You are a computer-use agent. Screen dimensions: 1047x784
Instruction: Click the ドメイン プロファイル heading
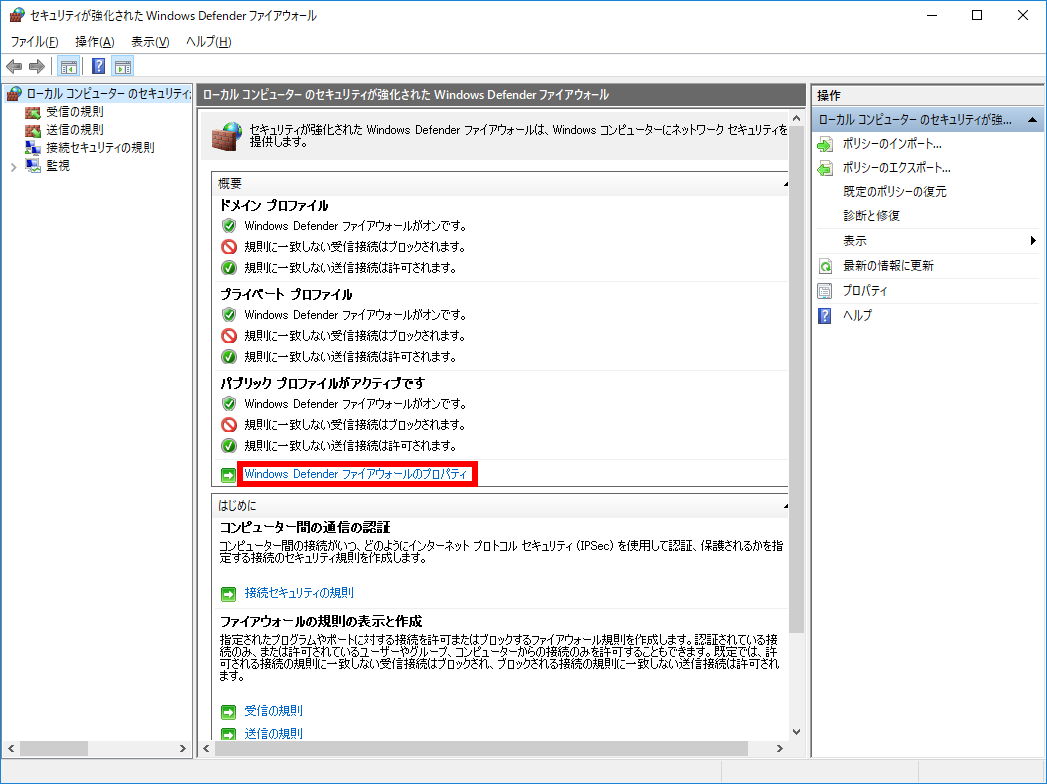pos(274,206)
